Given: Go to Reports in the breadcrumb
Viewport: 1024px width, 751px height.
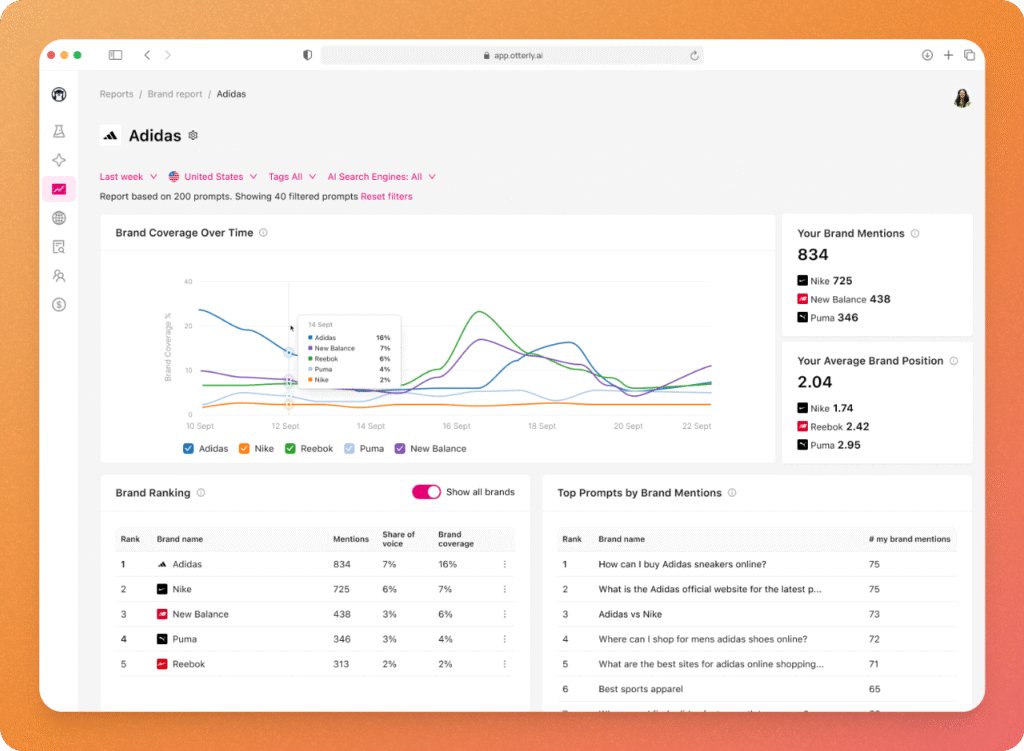Looking at the screenshot, I should 116,94.
